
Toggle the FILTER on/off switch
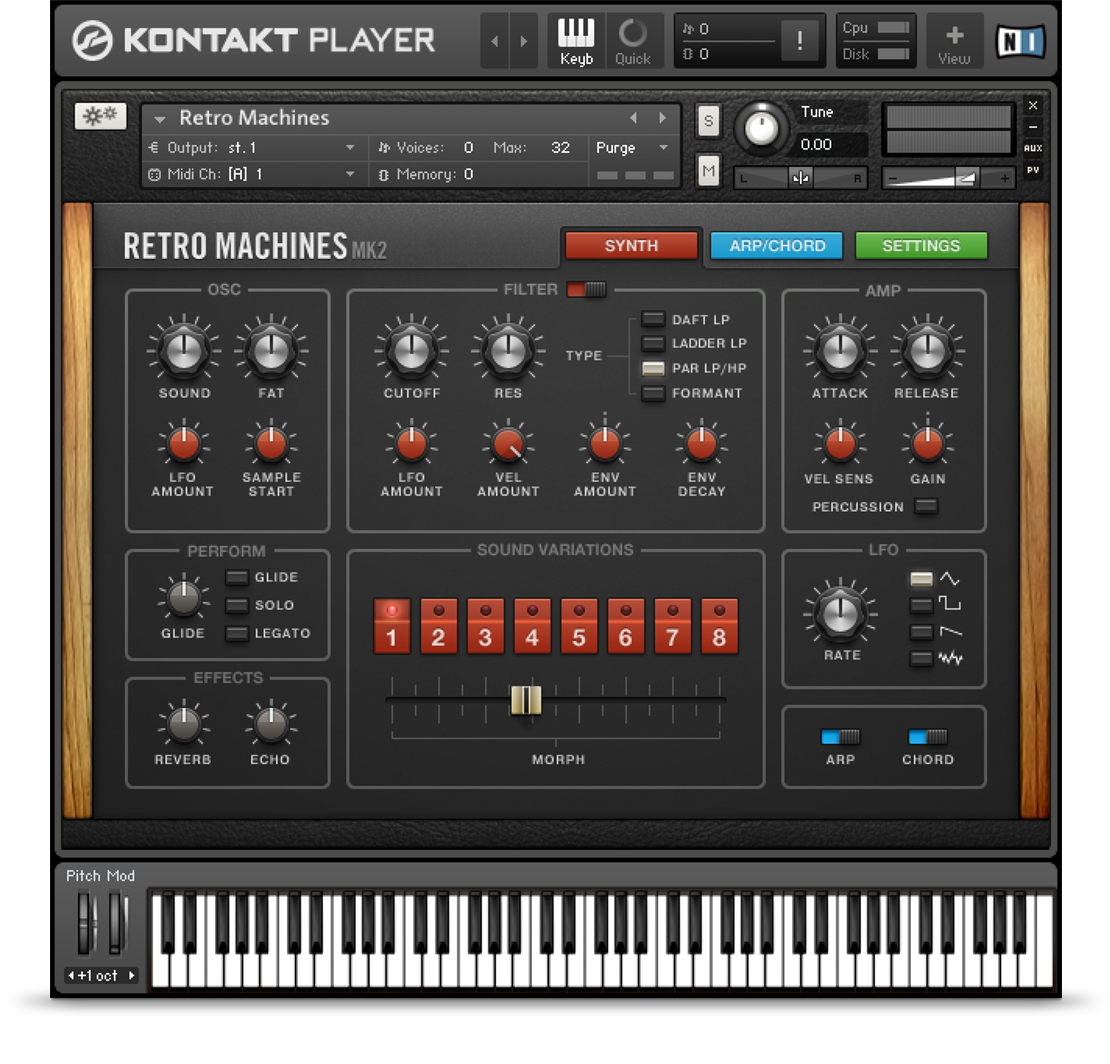point(586,289)
